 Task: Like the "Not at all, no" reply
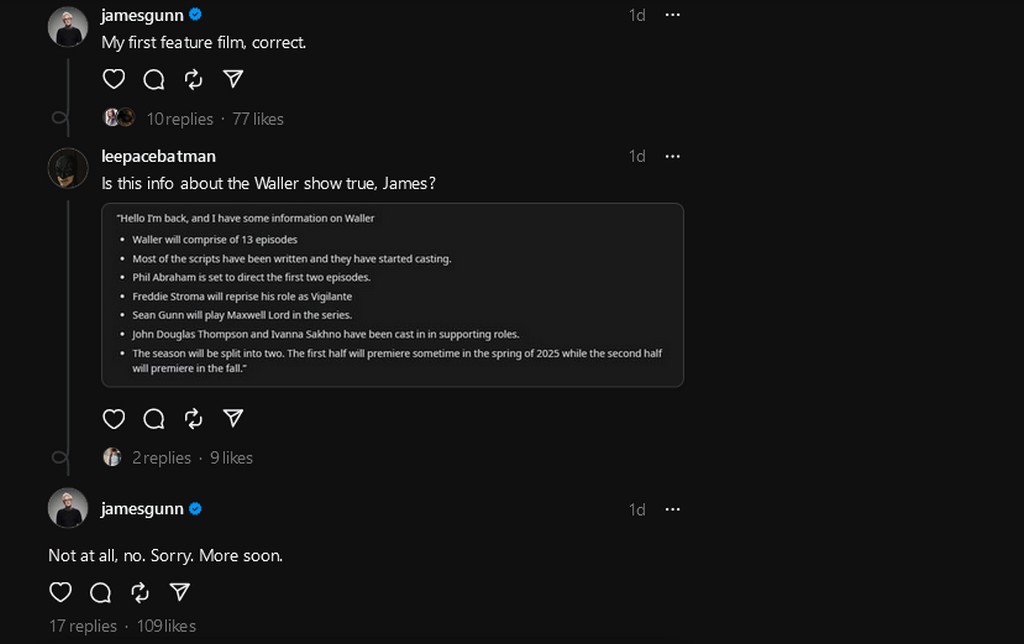tap(61, 592)
